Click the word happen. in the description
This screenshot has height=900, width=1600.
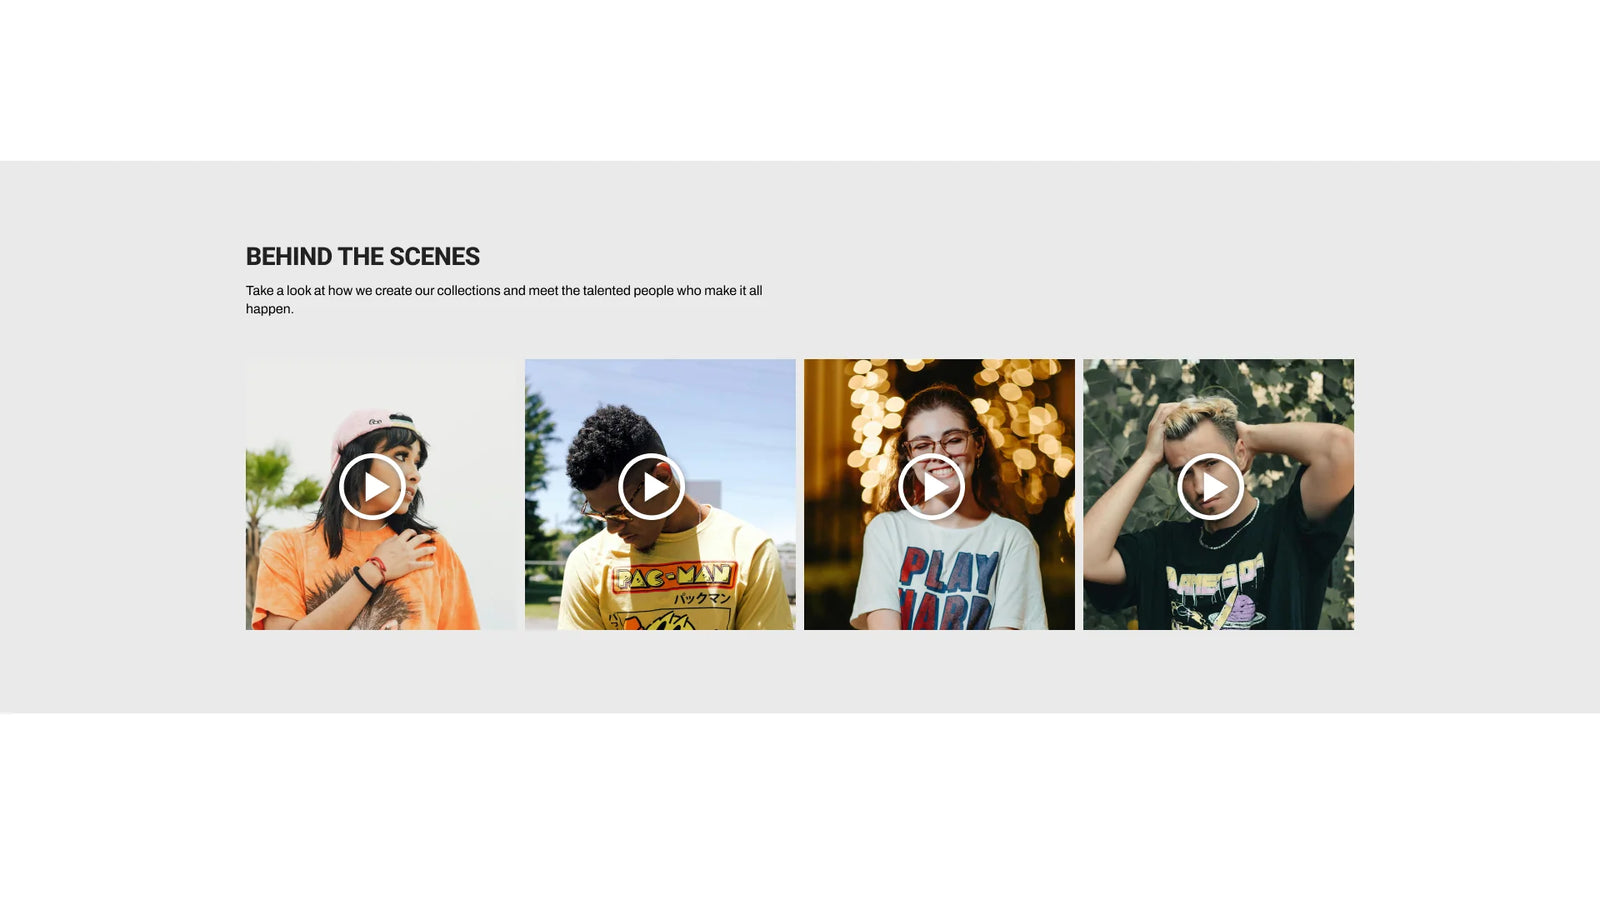pos(270,309)
